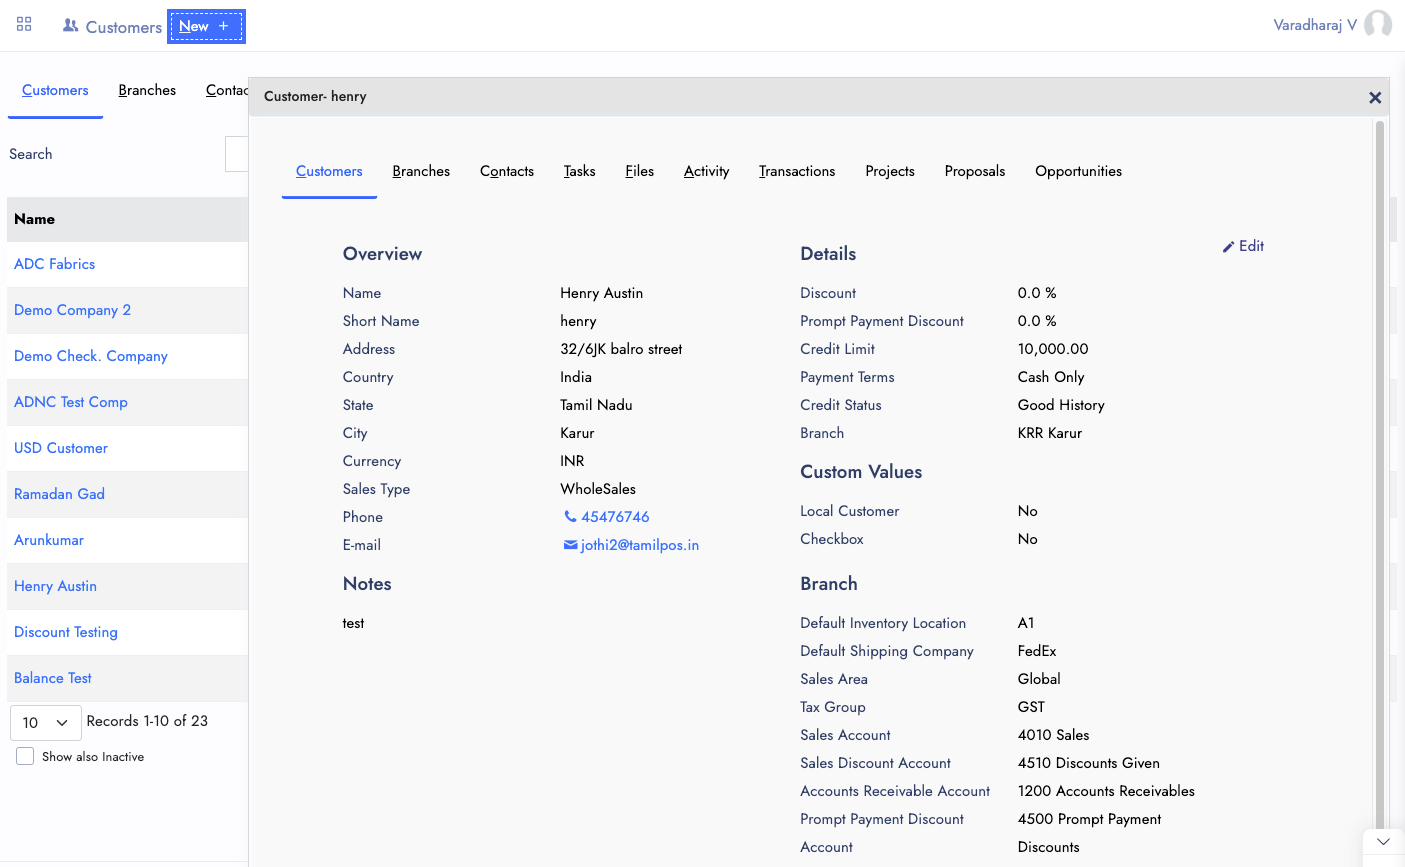Open Arunkumar customer
The width and height of the screenshot is (1405, 867).
[x=49, y=540]
